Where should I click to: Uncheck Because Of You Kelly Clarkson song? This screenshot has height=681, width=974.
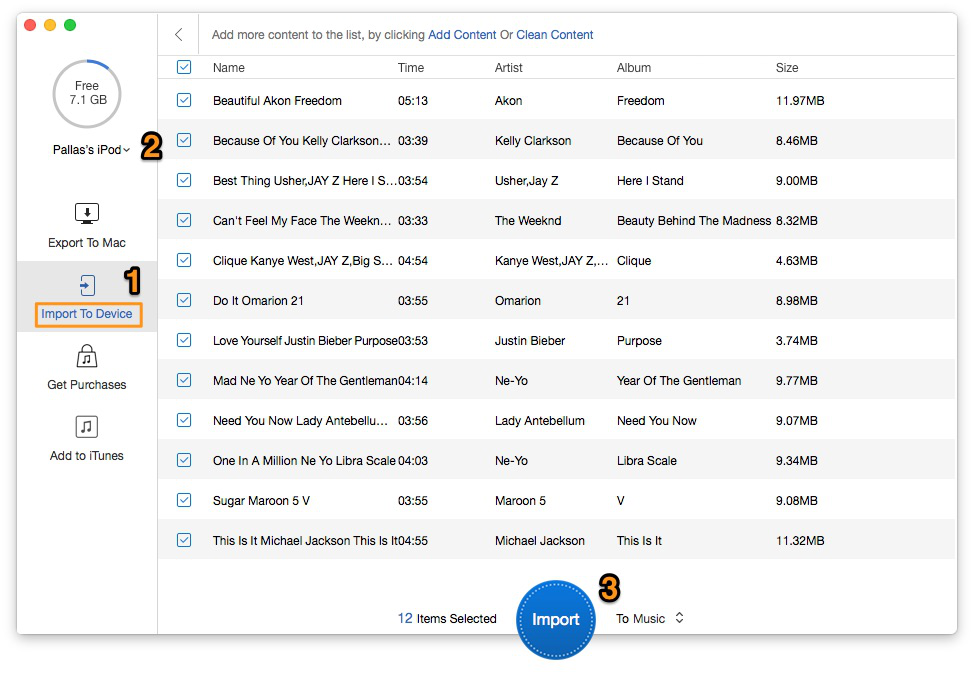coord(184,140)
